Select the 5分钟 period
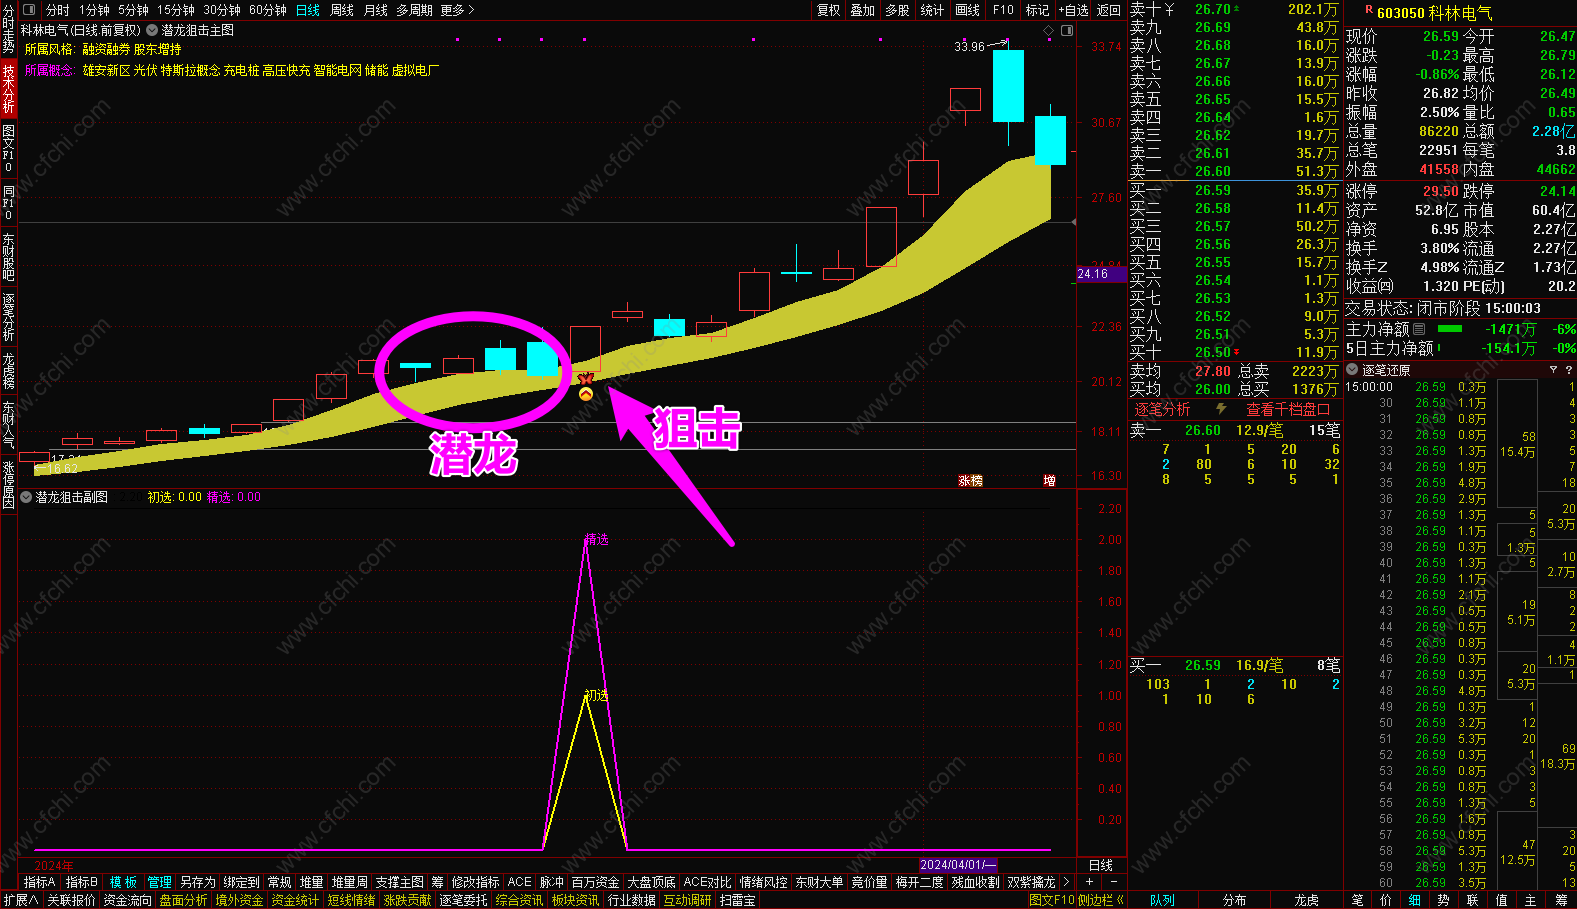 click(x=133, y=10)
